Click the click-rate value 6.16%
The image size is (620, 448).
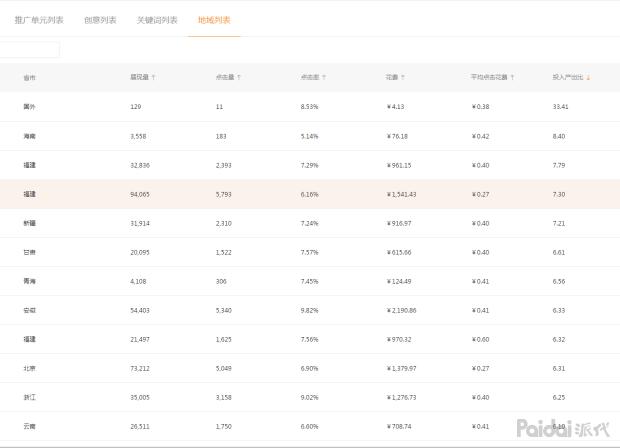tap(309, 195)
